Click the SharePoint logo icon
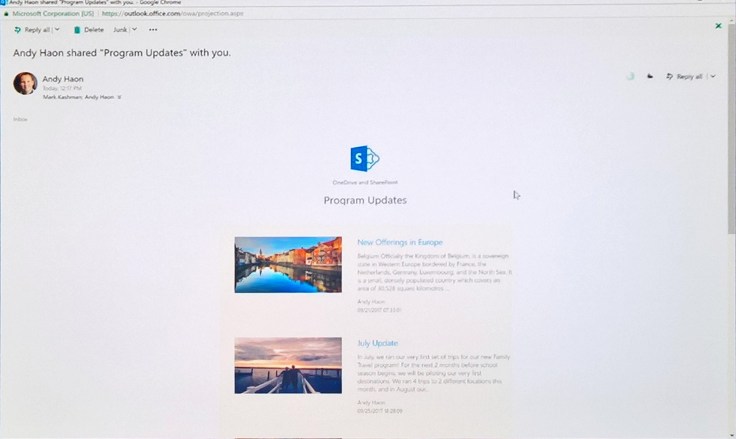The width and height of the screenshot is (736, 439). click(365, 159)
